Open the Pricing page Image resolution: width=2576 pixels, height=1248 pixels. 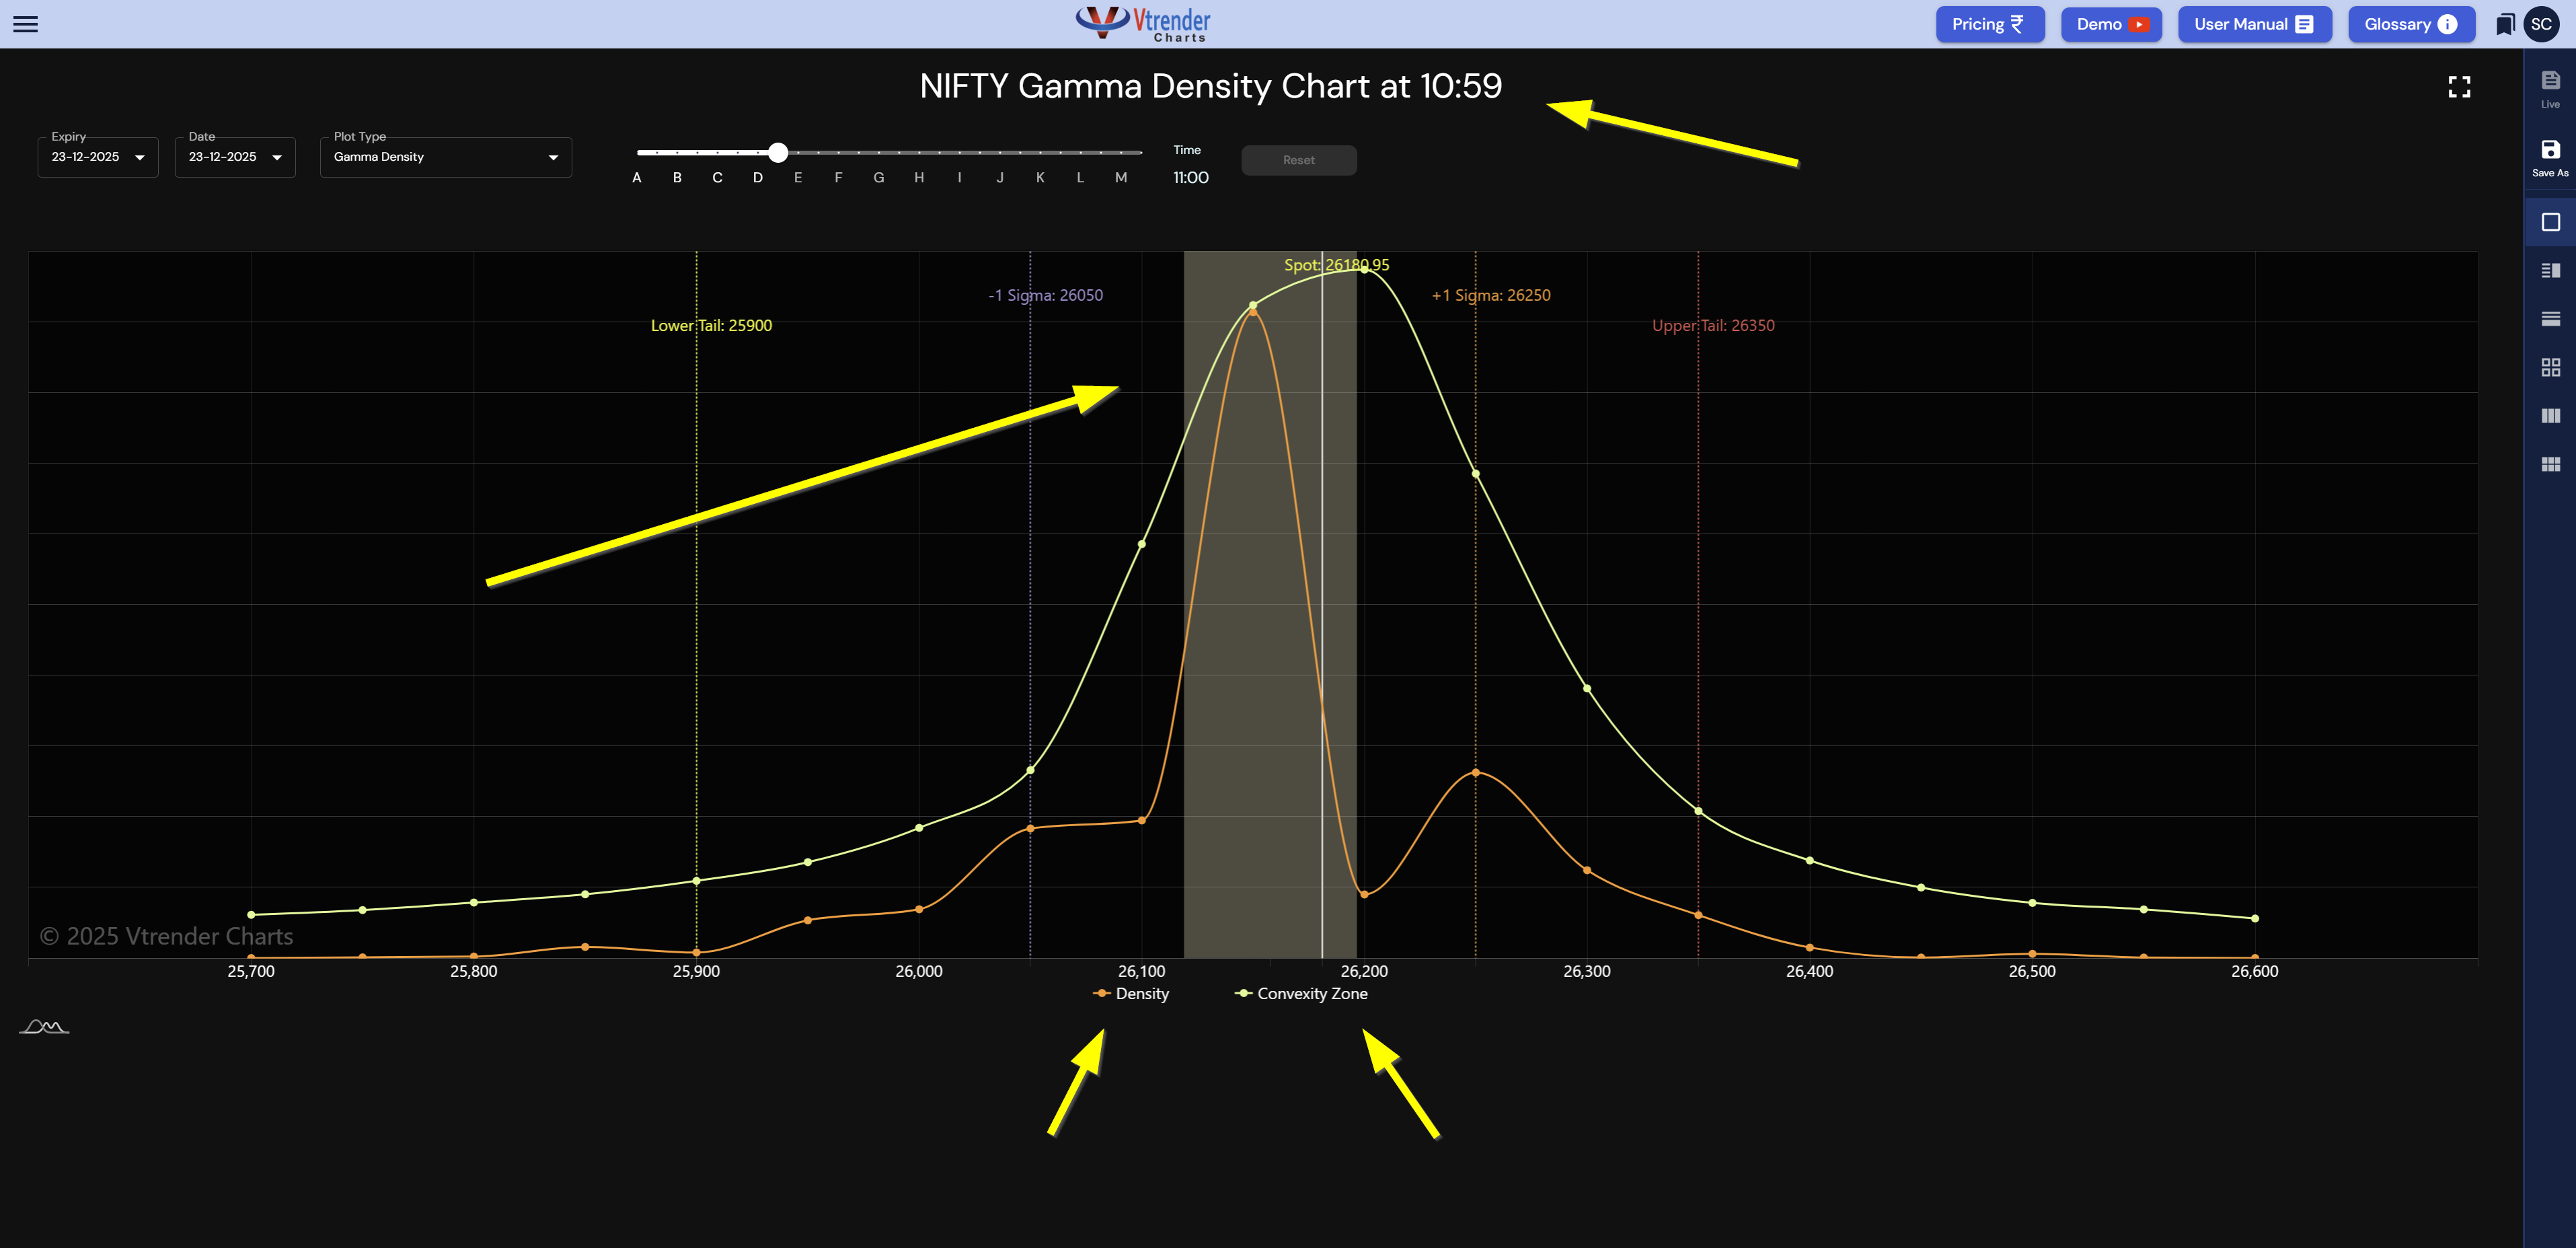pos(1989,24)
